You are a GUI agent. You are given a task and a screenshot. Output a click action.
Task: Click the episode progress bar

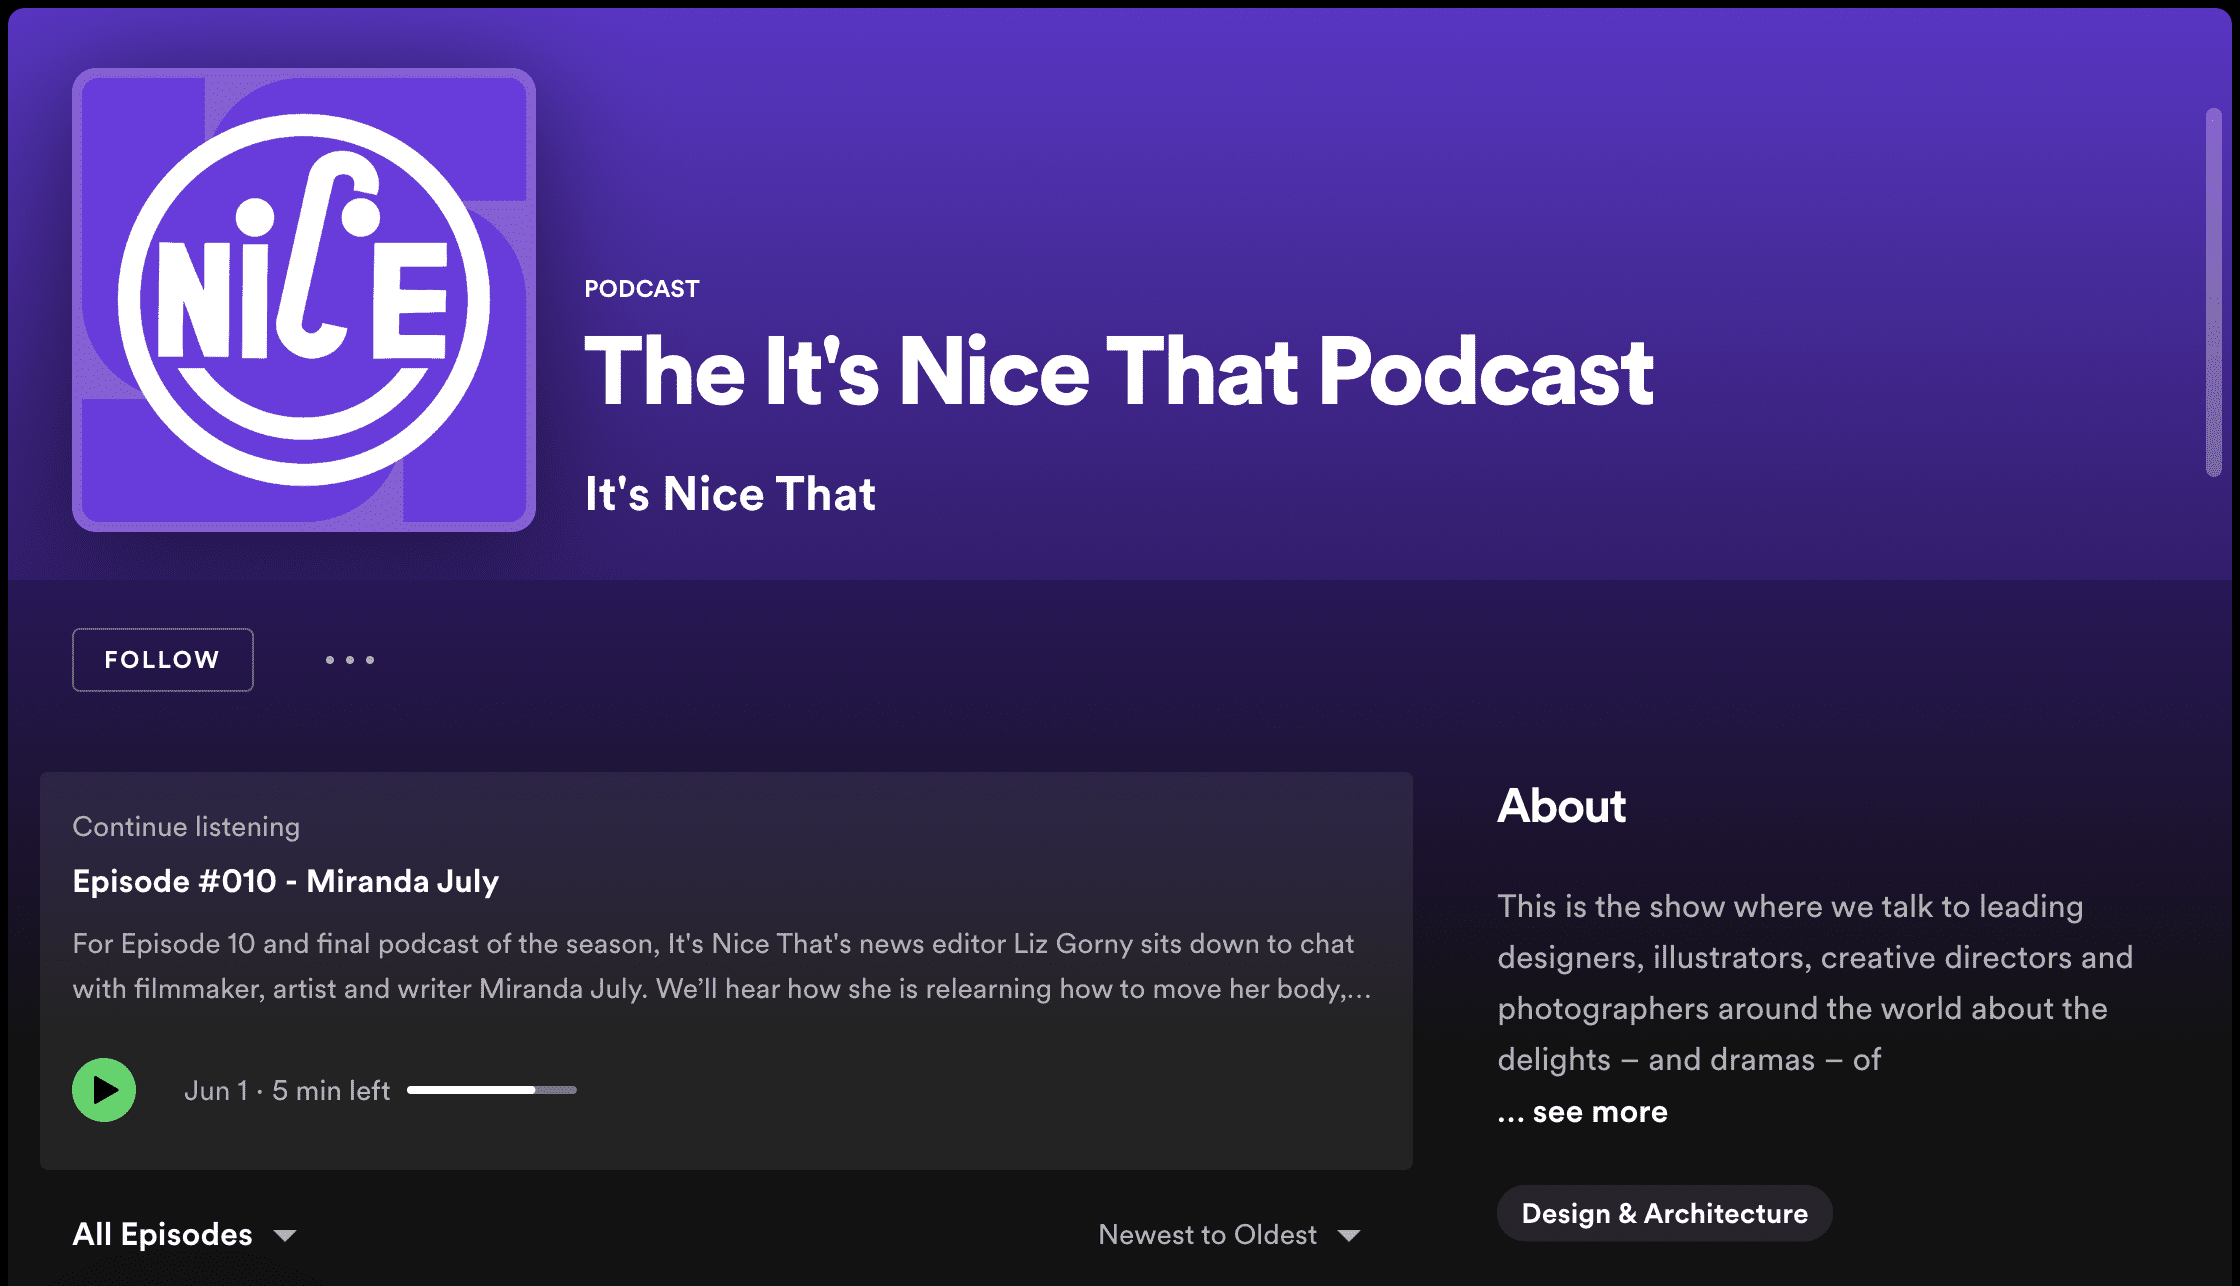tap(491, 1090)
